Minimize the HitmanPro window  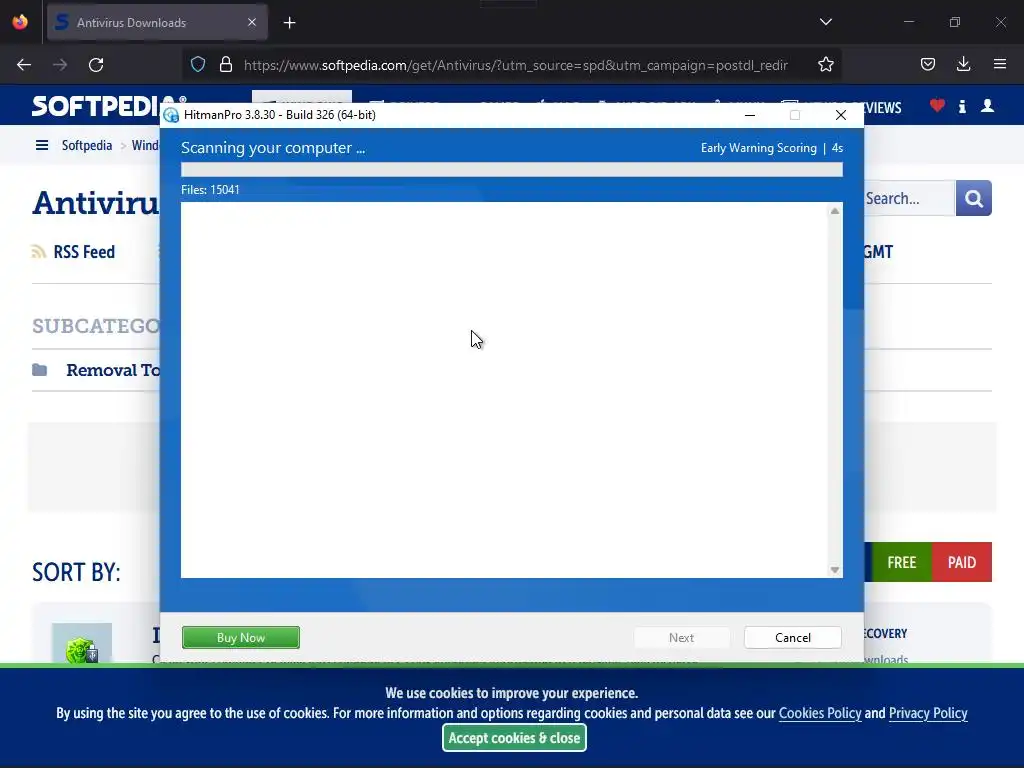[750, 115]
